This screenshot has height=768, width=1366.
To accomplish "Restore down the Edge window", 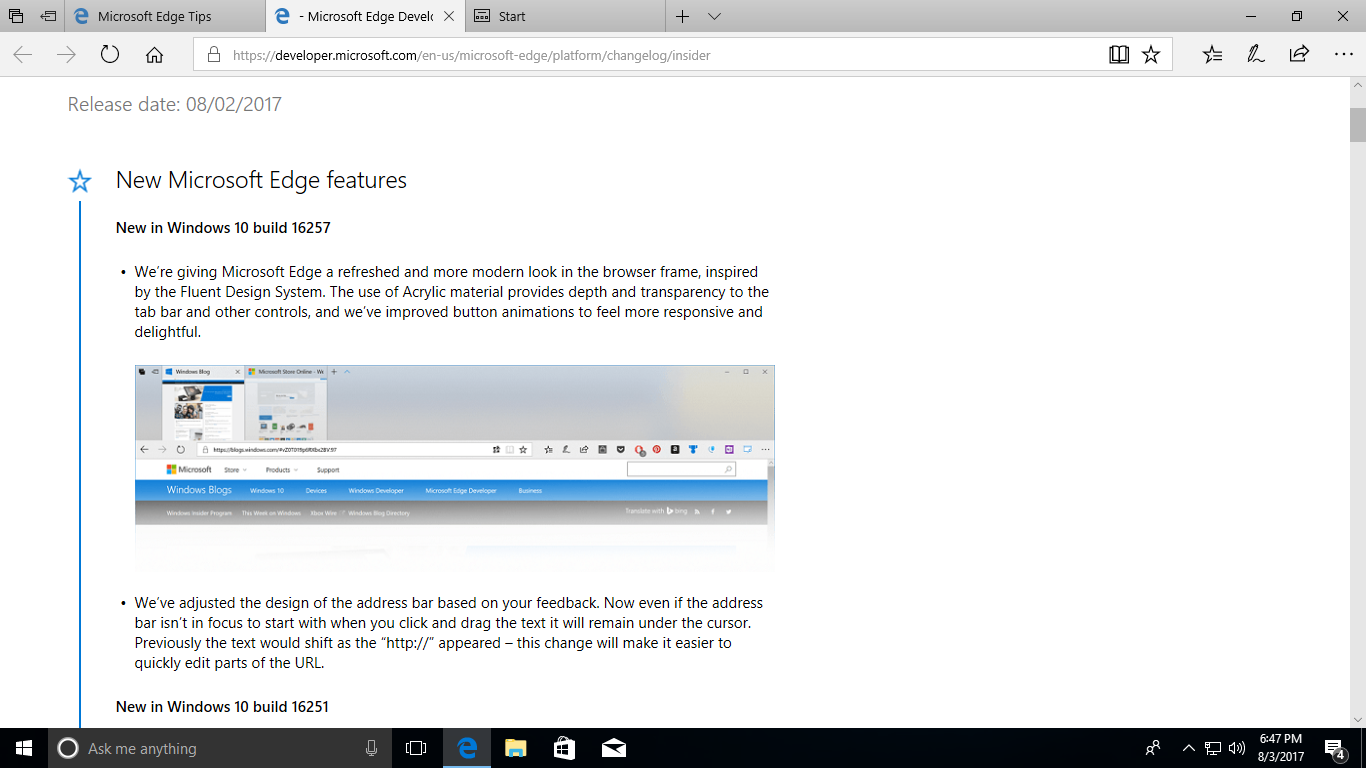I will [x=1297, y=16].
